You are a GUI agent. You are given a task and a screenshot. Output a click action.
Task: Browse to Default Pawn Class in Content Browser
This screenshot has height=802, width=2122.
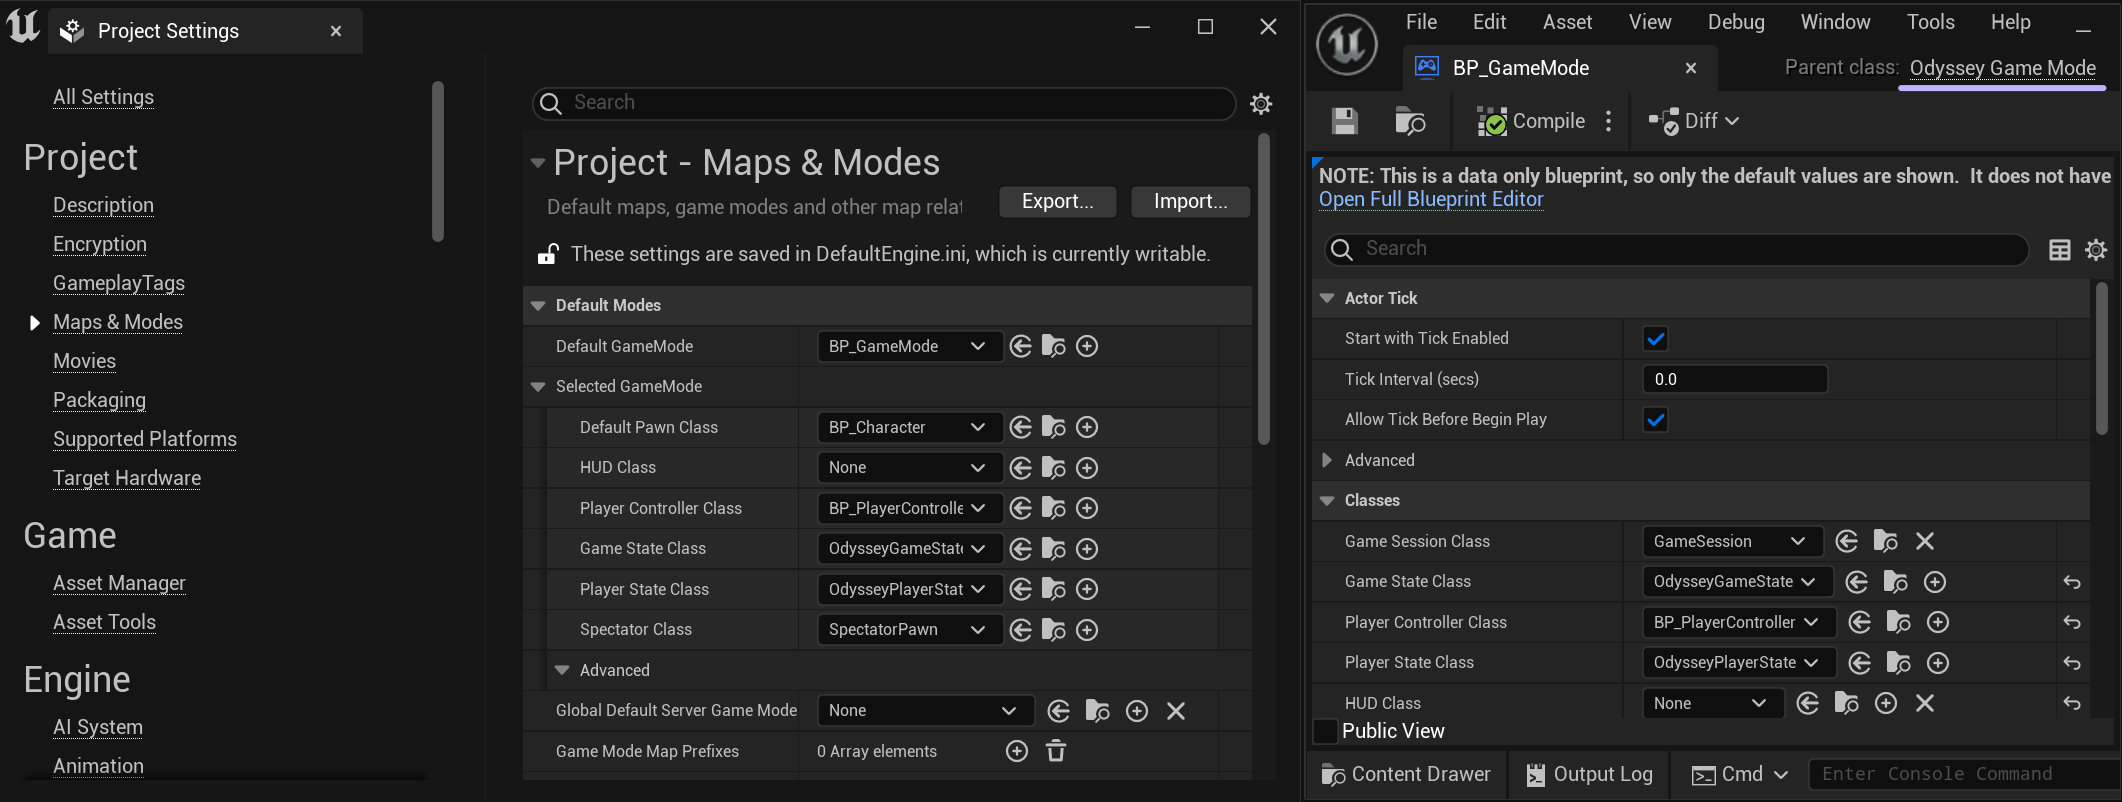click(x=1053, y=427)
